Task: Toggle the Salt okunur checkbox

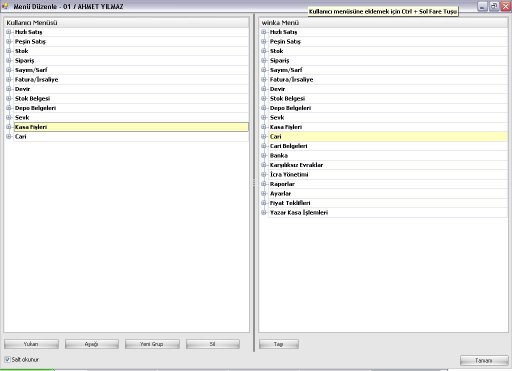Action: 7,359
